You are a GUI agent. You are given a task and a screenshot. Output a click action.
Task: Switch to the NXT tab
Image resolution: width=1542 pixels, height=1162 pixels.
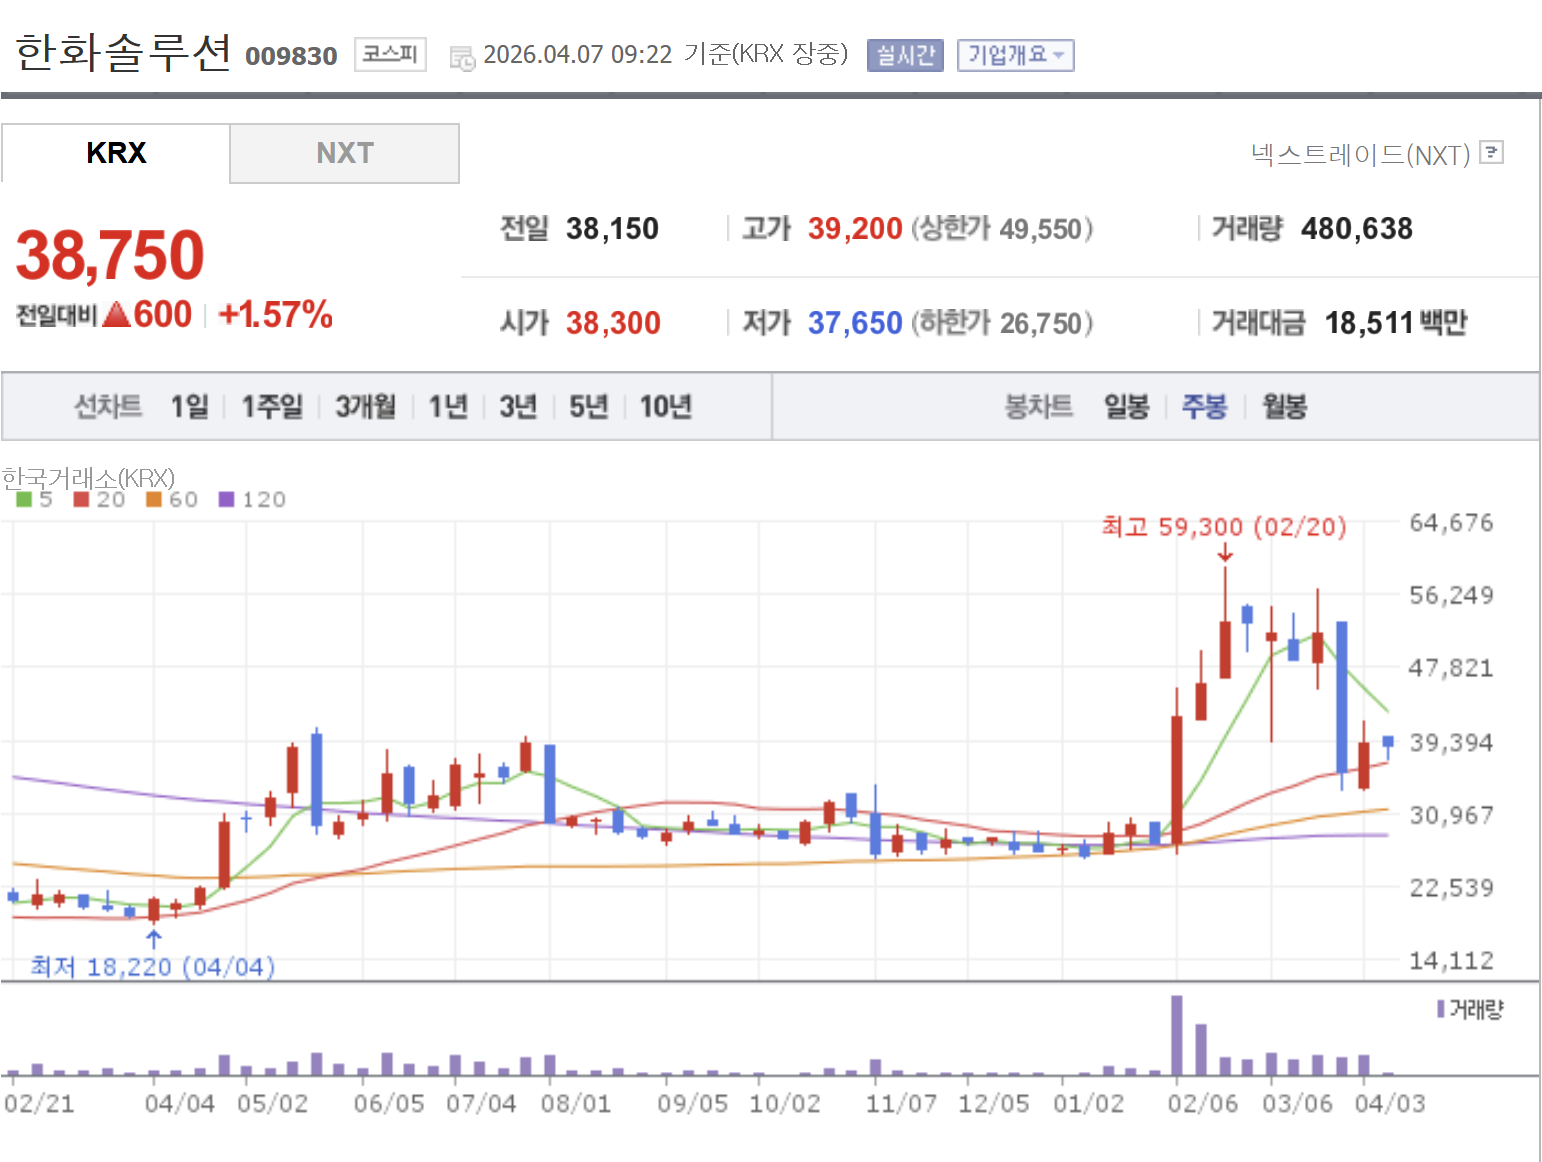click(x=345, y=153)
